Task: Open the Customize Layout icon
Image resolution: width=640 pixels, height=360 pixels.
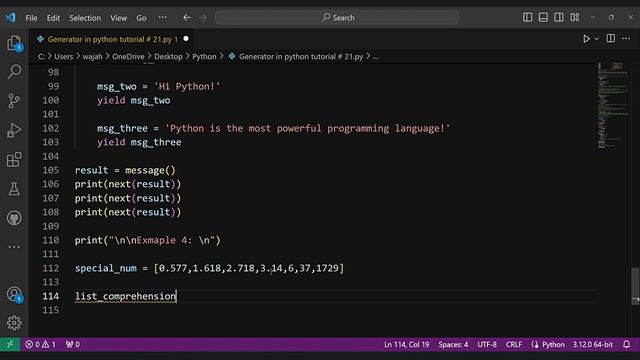Action: point(575,17)
